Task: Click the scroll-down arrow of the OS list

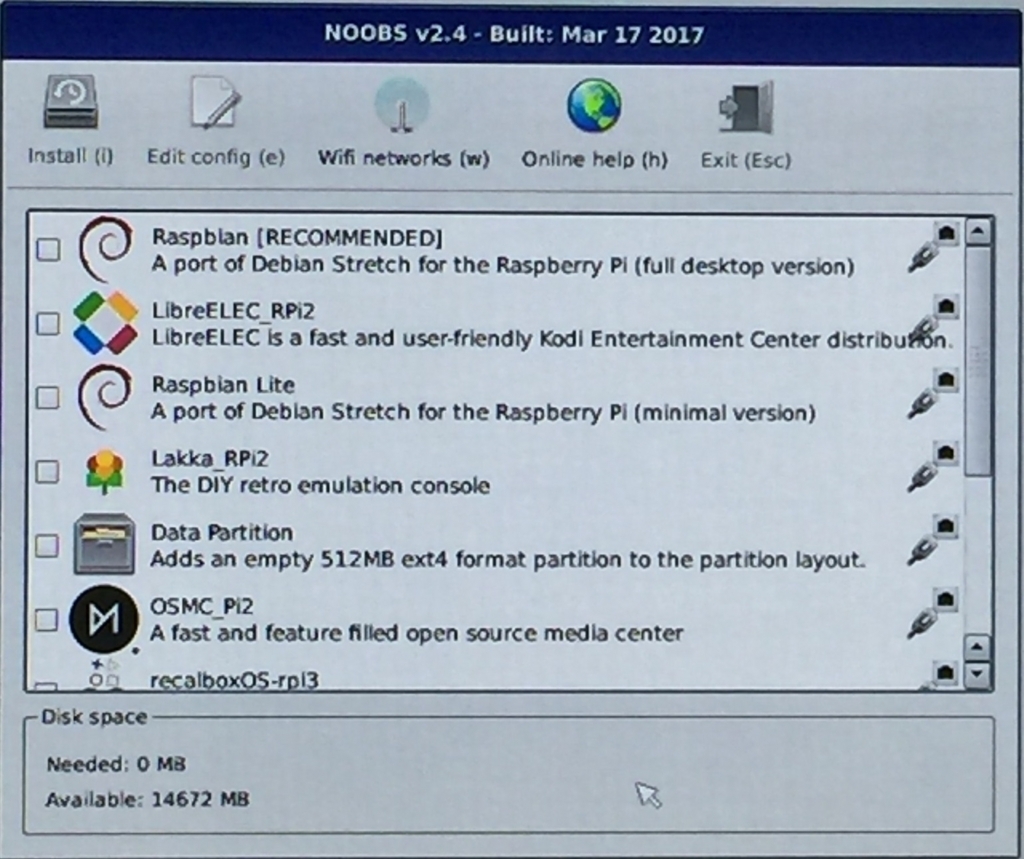Action: 977,673
